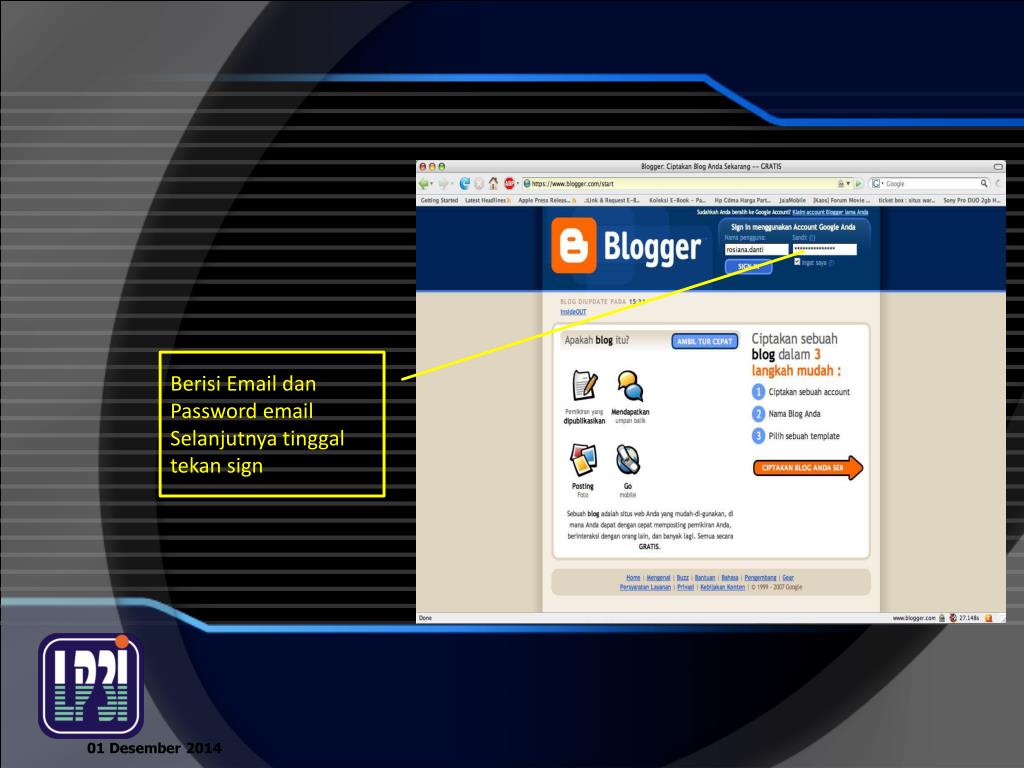1024x768 pixels.
Task: Open the [Kaos] Forum Movie bookmark
Action: tap(841, 200)
